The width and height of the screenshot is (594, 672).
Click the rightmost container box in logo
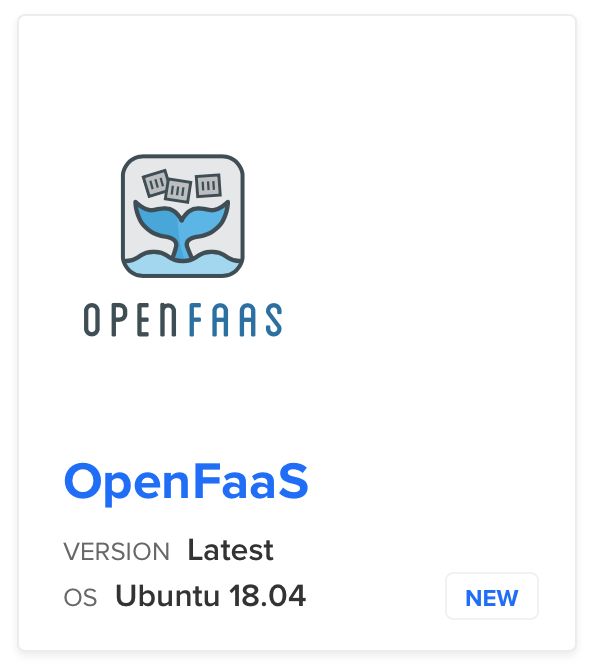(x=209, y=185)
